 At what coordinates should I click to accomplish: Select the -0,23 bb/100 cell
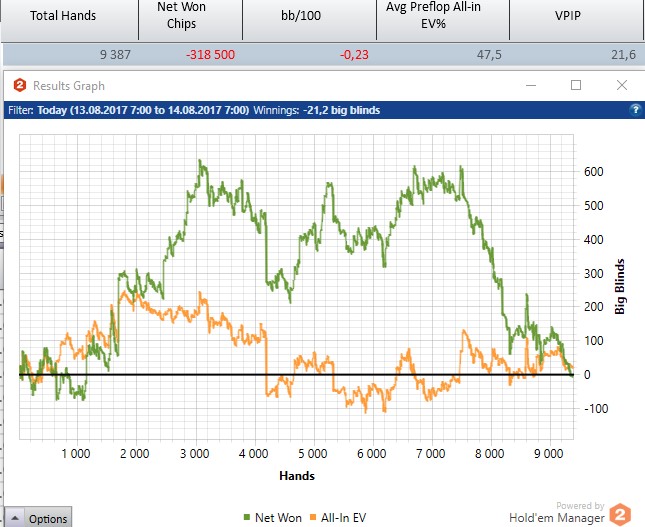[x=354, y=55]
